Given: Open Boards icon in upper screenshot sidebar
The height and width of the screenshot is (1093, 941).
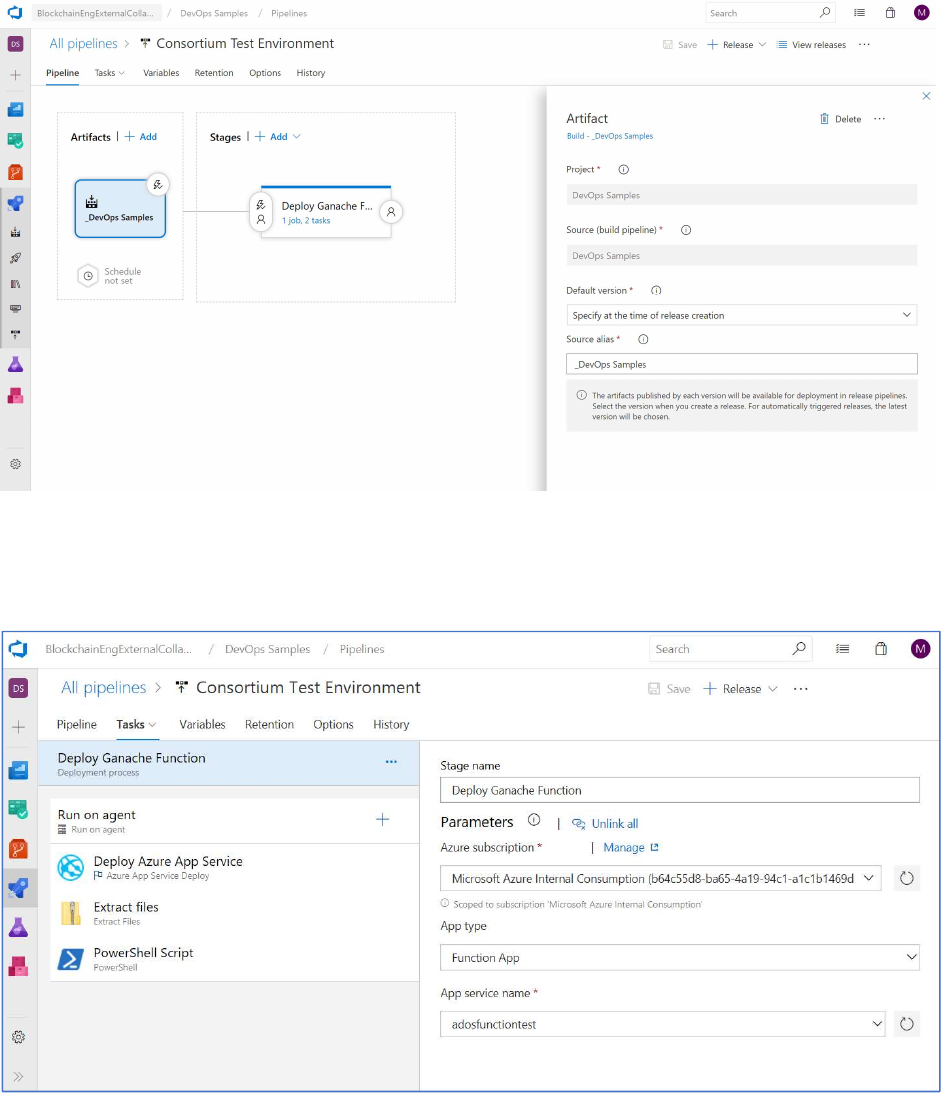Looking at the screenshot, I should click(15, 140).
